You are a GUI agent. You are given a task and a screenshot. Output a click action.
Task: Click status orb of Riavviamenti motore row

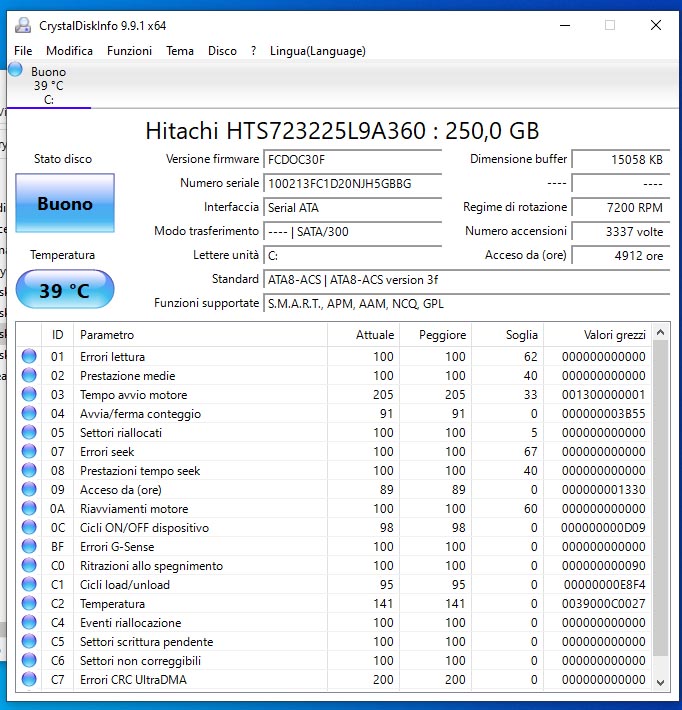tap(29, 509)
